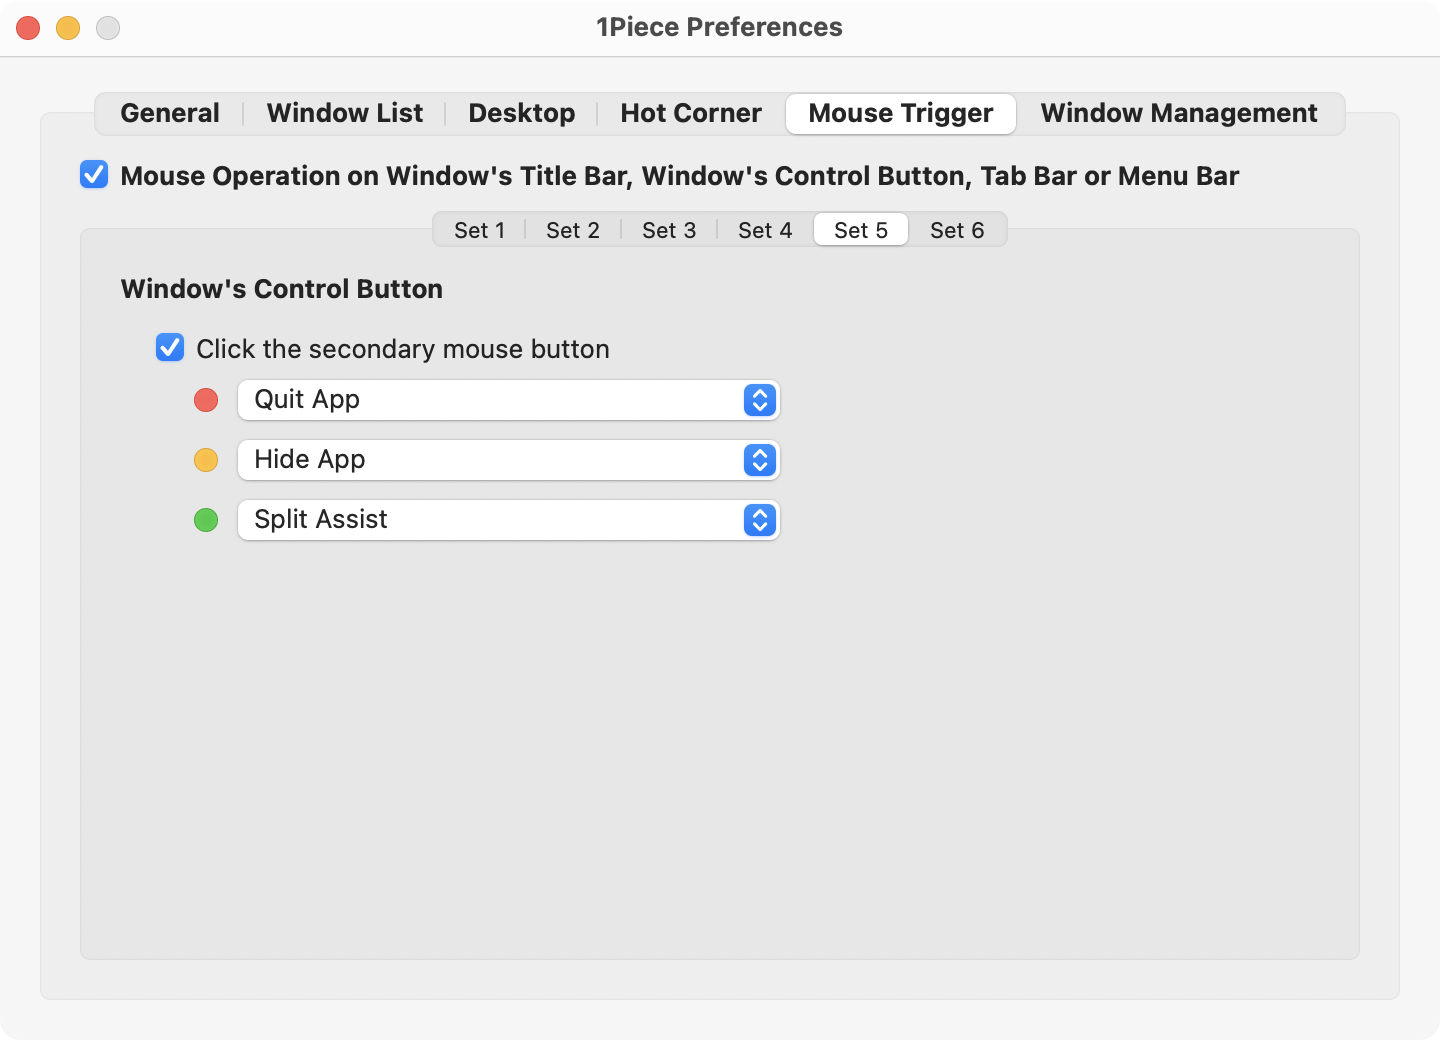
Task: Open the Quit App dropdown
Action: [508, 400]
